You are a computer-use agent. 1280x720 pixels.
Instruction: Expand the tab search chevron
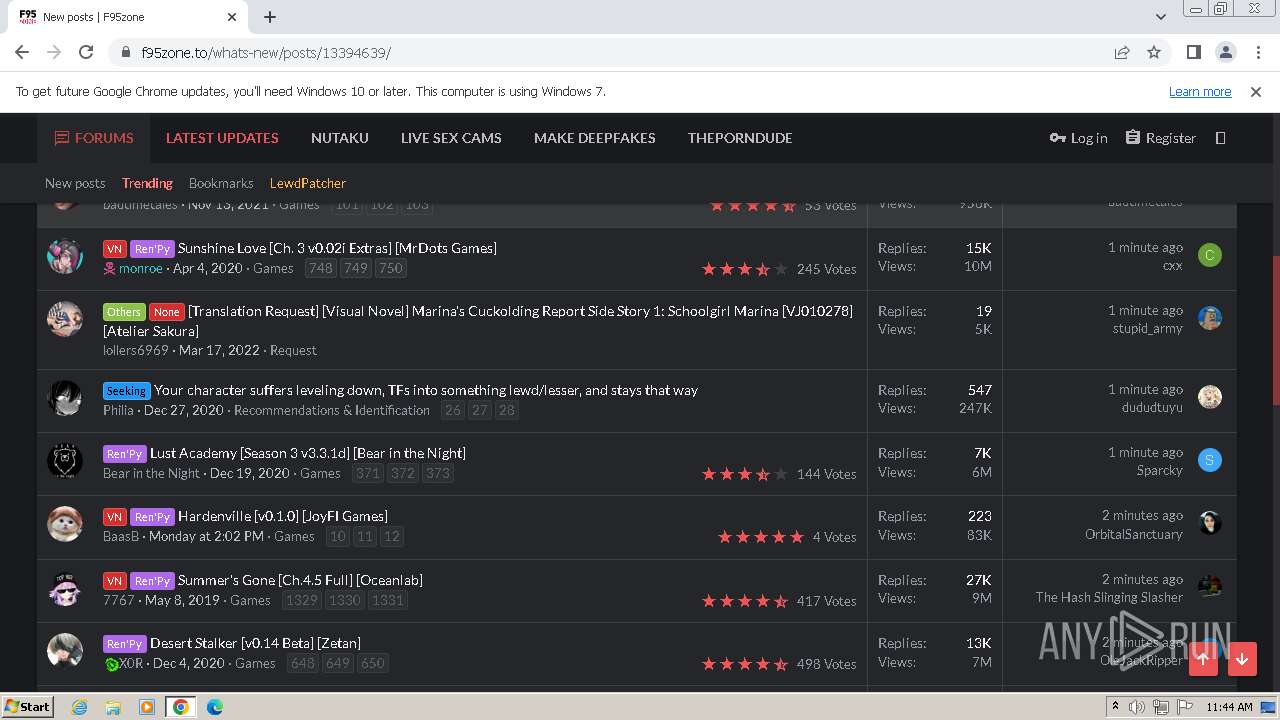point(1160,17)
